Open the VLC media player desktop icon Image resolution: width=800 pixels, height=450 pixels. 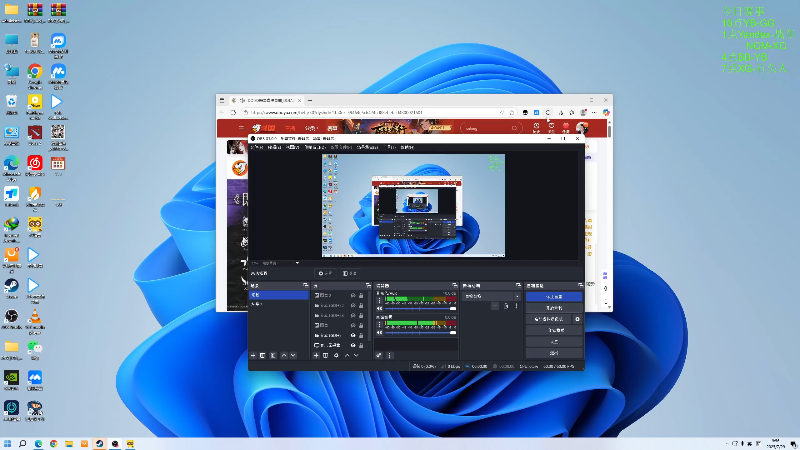(35, 321)
